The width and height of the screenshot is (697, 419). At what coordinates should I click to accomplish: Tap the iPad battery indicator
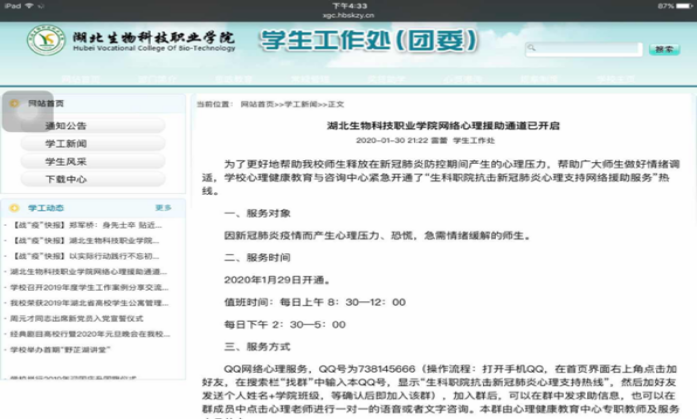[x=684, y=6]
